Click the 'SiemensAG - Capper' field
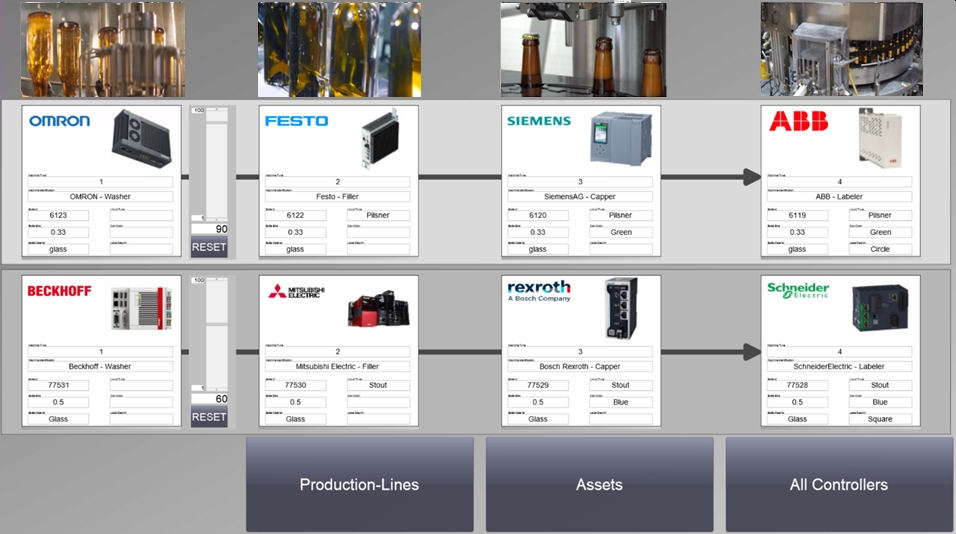The image size is (956, 534). tap(580, 196)
